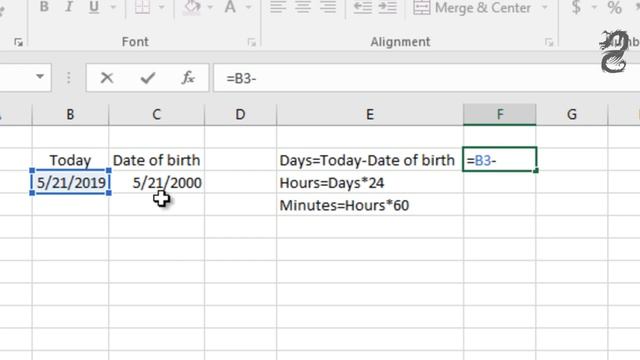Center text horizontally

(303, 7)
